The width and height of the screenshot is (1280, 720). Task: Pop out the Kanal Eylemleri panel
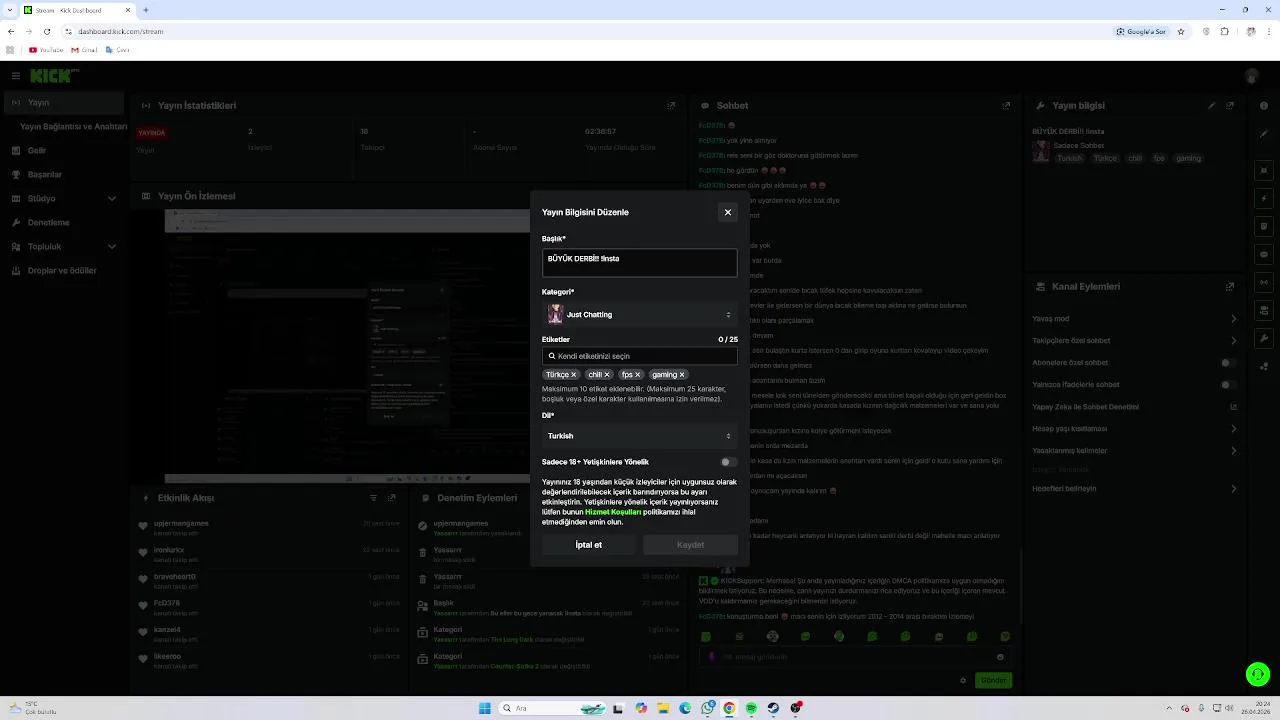pos(1230,286)
